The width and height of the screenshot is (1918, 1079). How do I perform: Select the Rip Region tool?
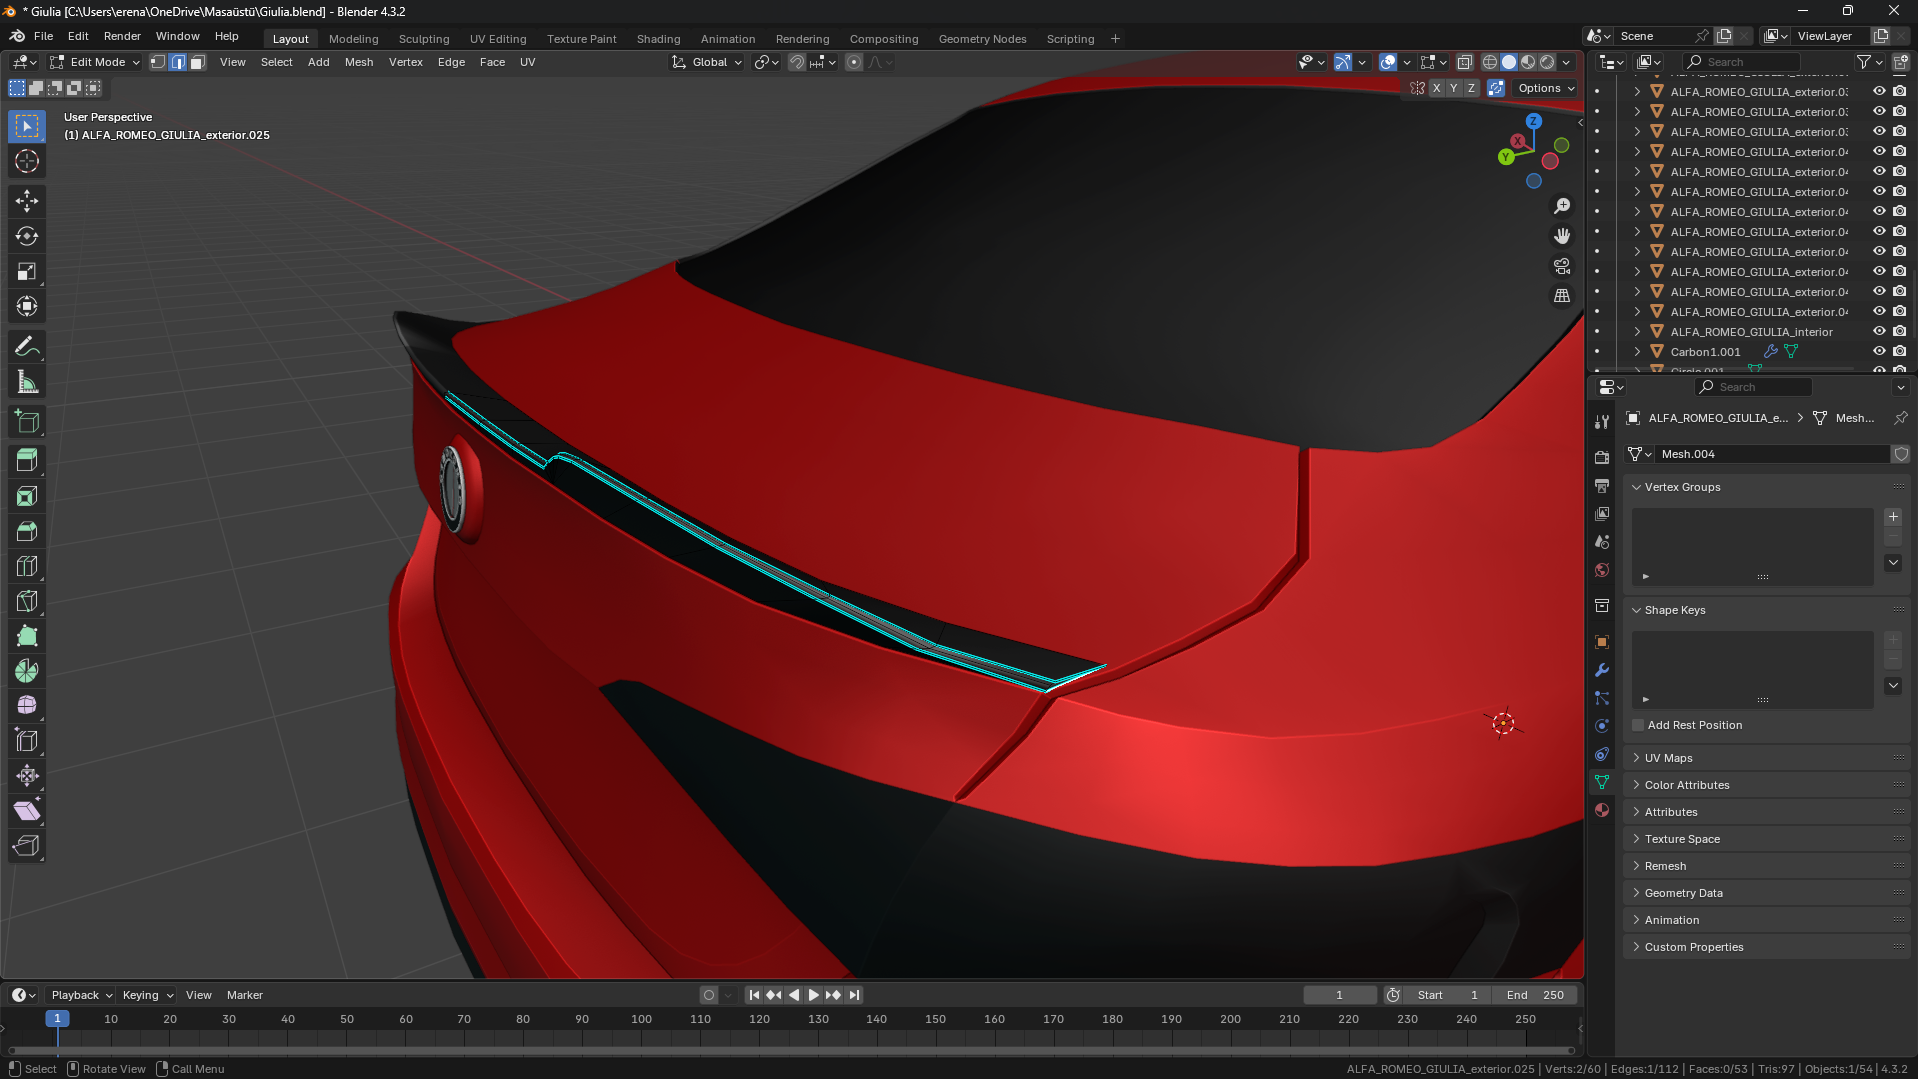27,846
